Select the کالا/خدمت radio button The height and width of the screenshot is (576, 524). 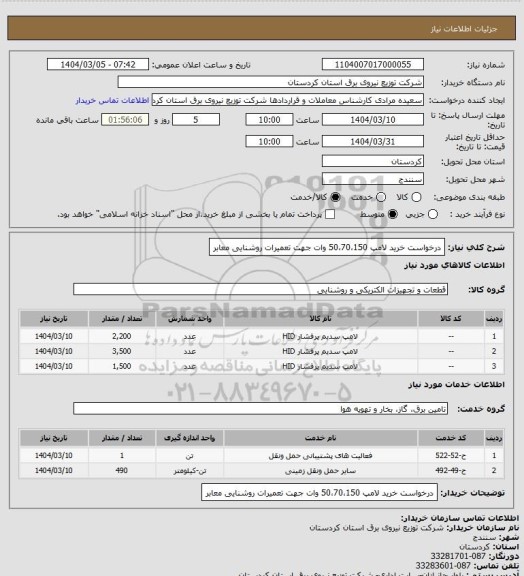coord(335,197)
